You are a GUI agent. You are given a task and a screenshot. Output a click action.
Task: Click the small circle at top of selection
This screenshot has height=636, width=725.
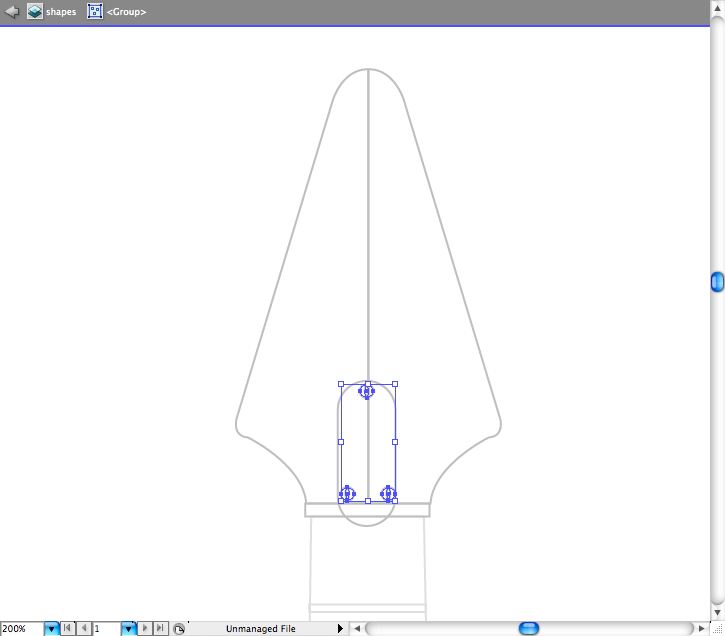coord(367,392)
